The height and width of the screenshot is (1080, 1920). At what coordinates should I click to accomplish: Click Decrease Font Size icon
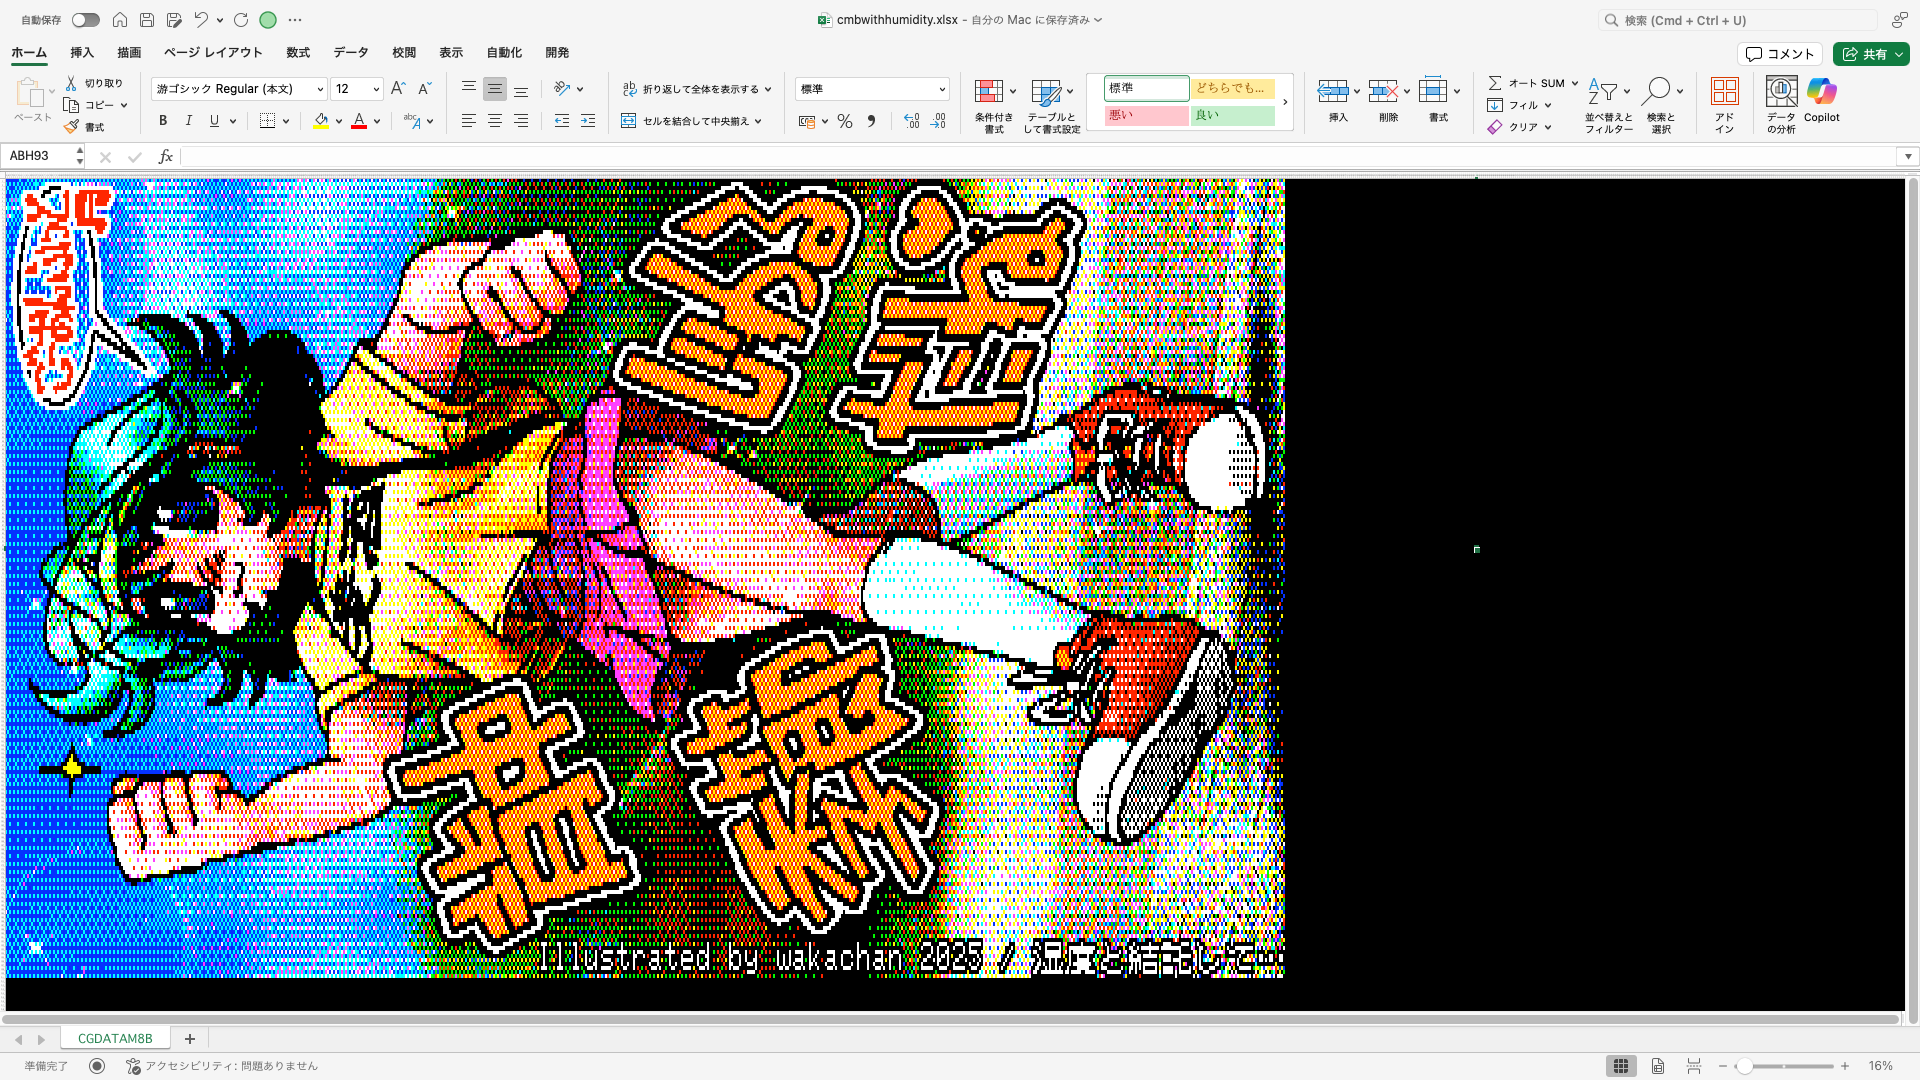click(424, 89)
